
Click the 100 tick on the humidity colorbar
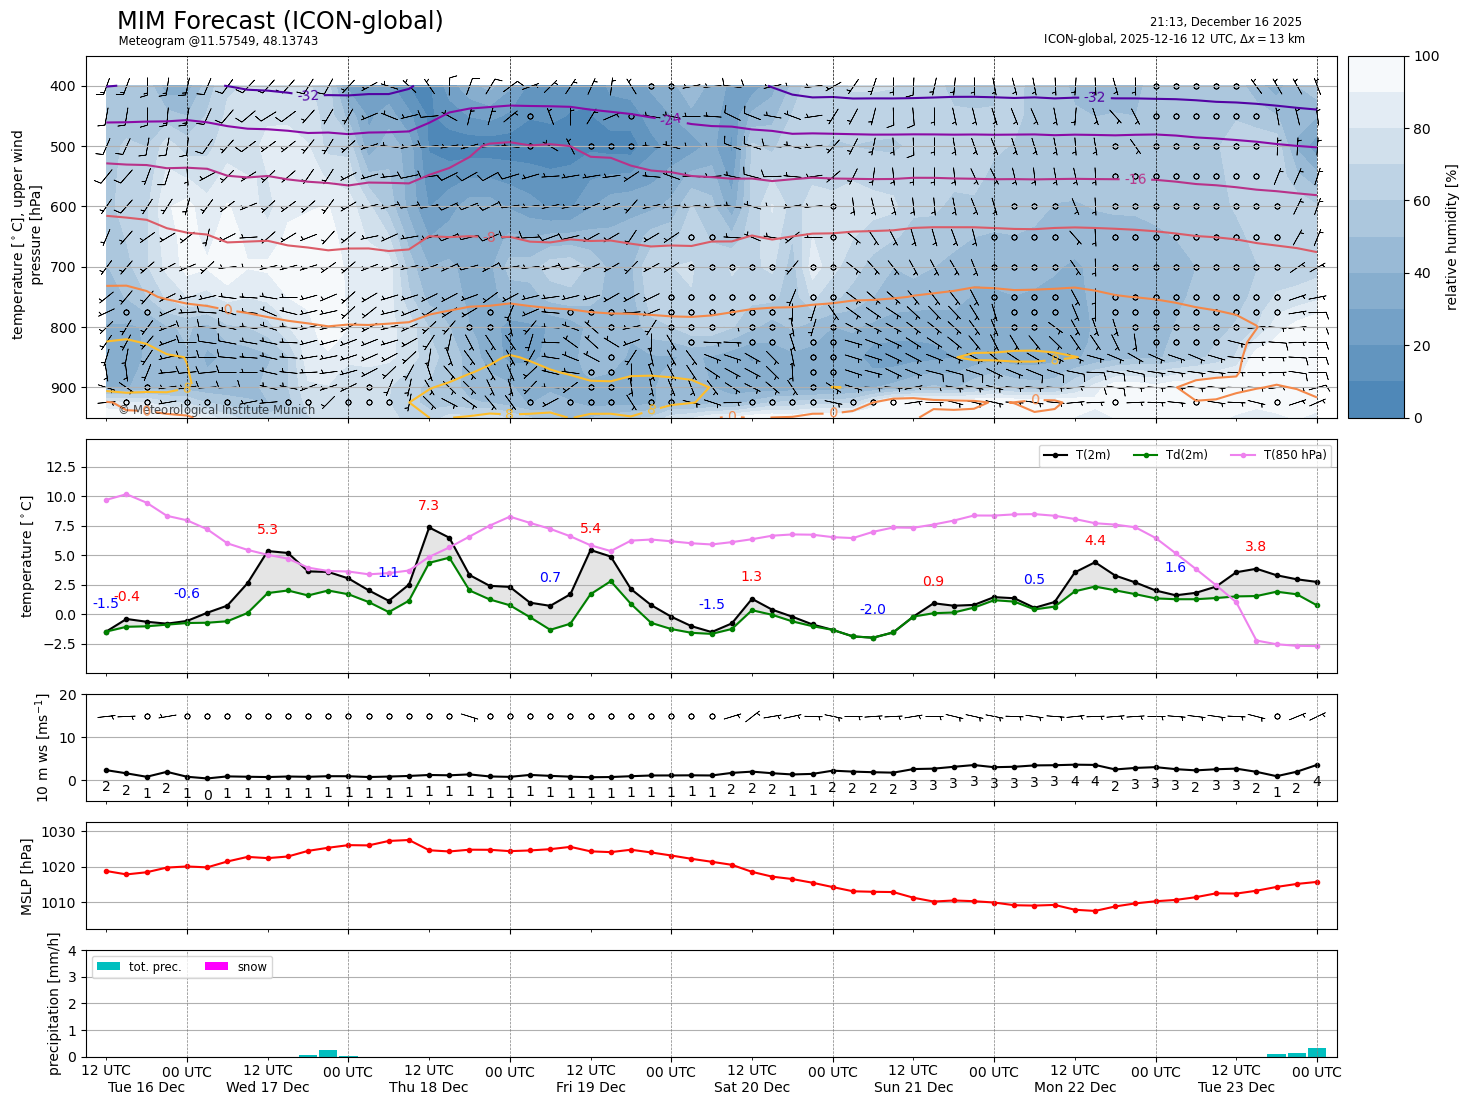point(1427,57)
